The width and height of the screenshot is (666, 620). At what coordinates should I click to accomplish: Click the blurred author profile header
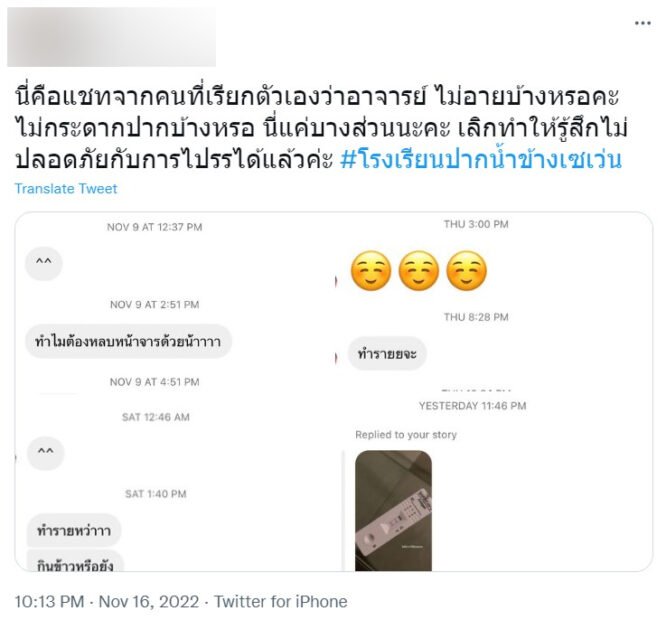point(111,37)
